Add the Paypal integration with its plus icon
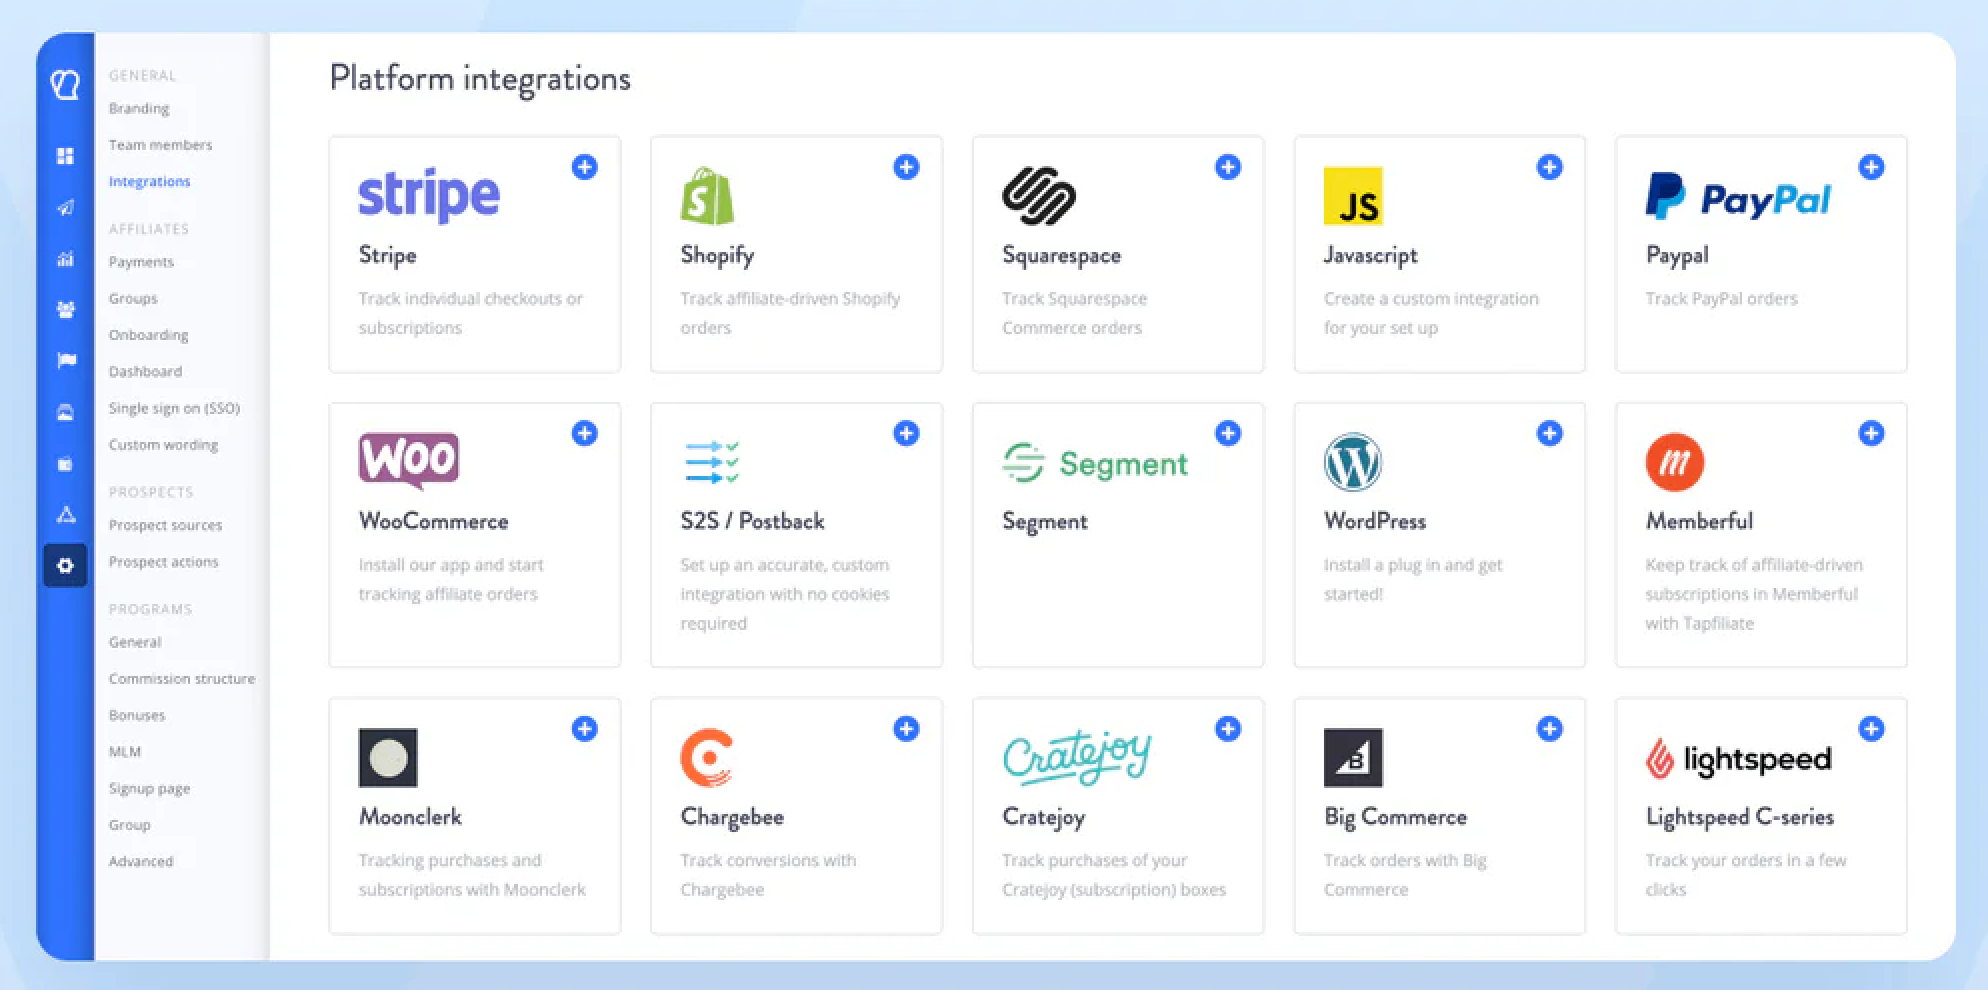 click(x=1872, y=167)
